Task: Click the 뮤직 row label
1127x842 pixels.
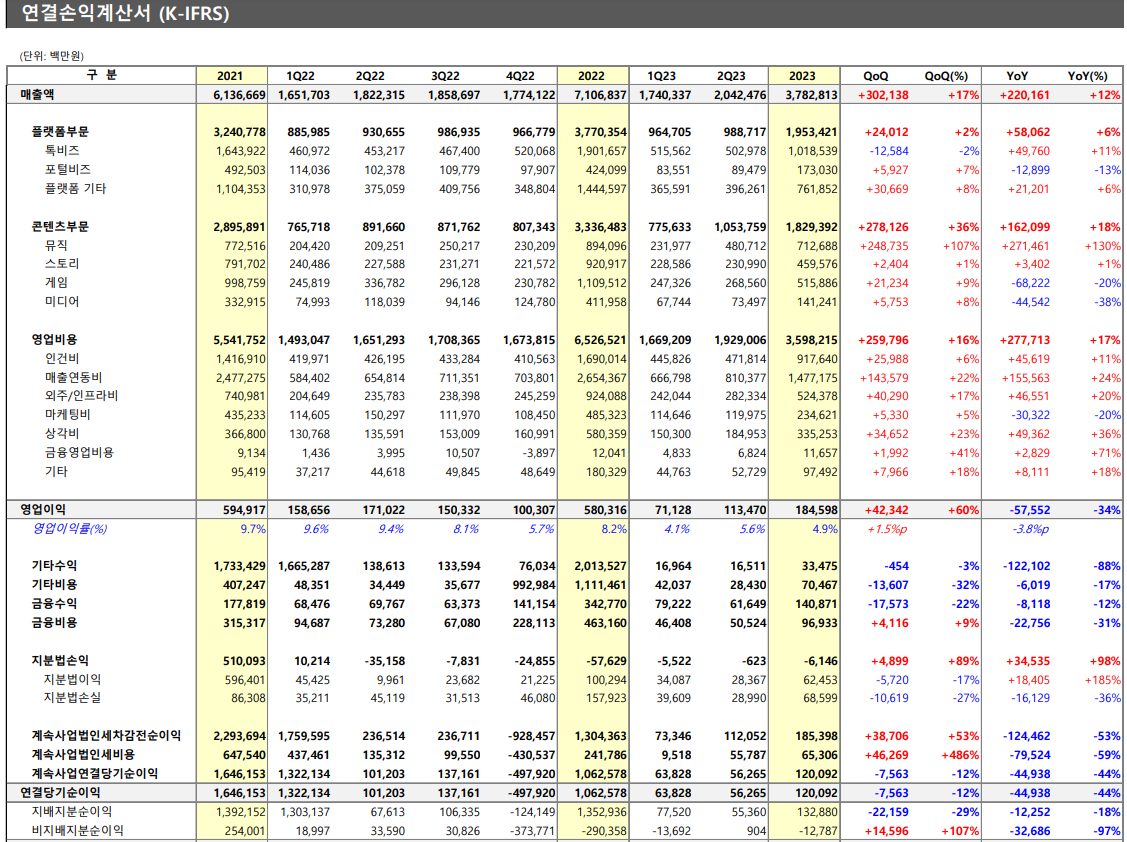Action: point(56,246)
